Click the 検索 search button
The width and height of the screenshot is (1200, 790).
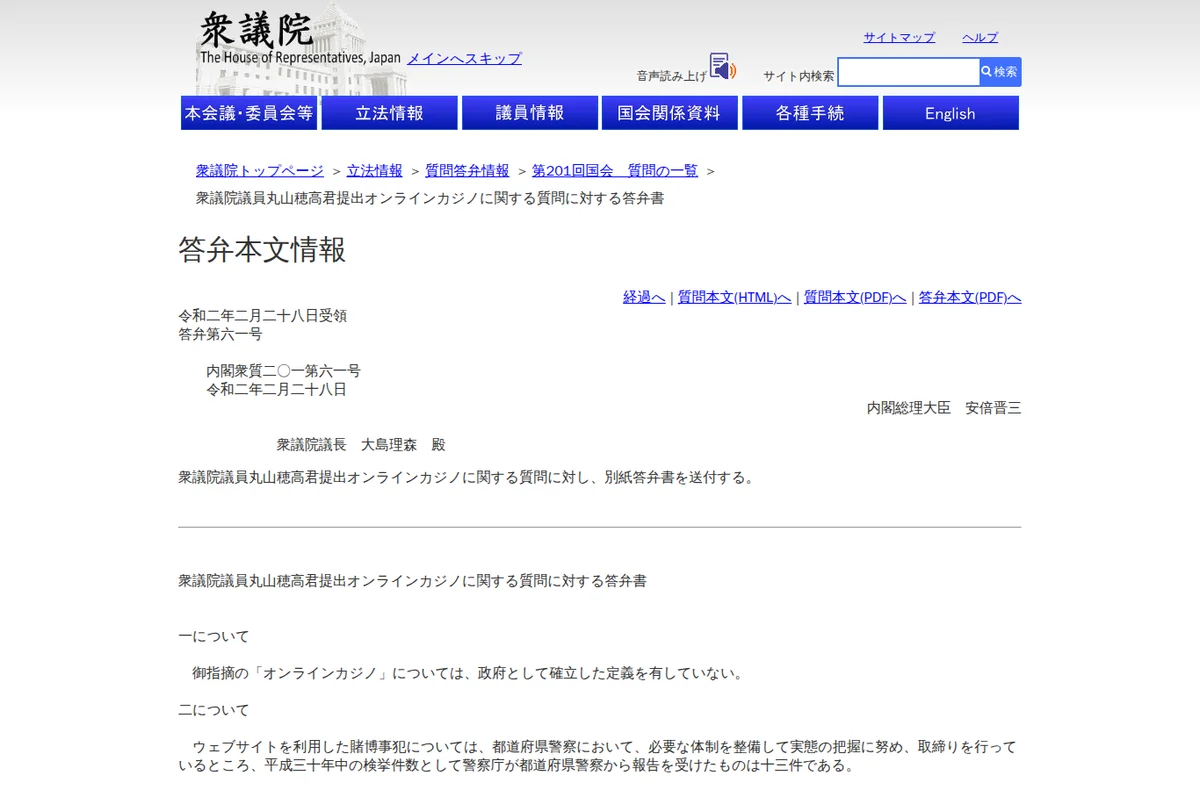tap(1000, 72)
